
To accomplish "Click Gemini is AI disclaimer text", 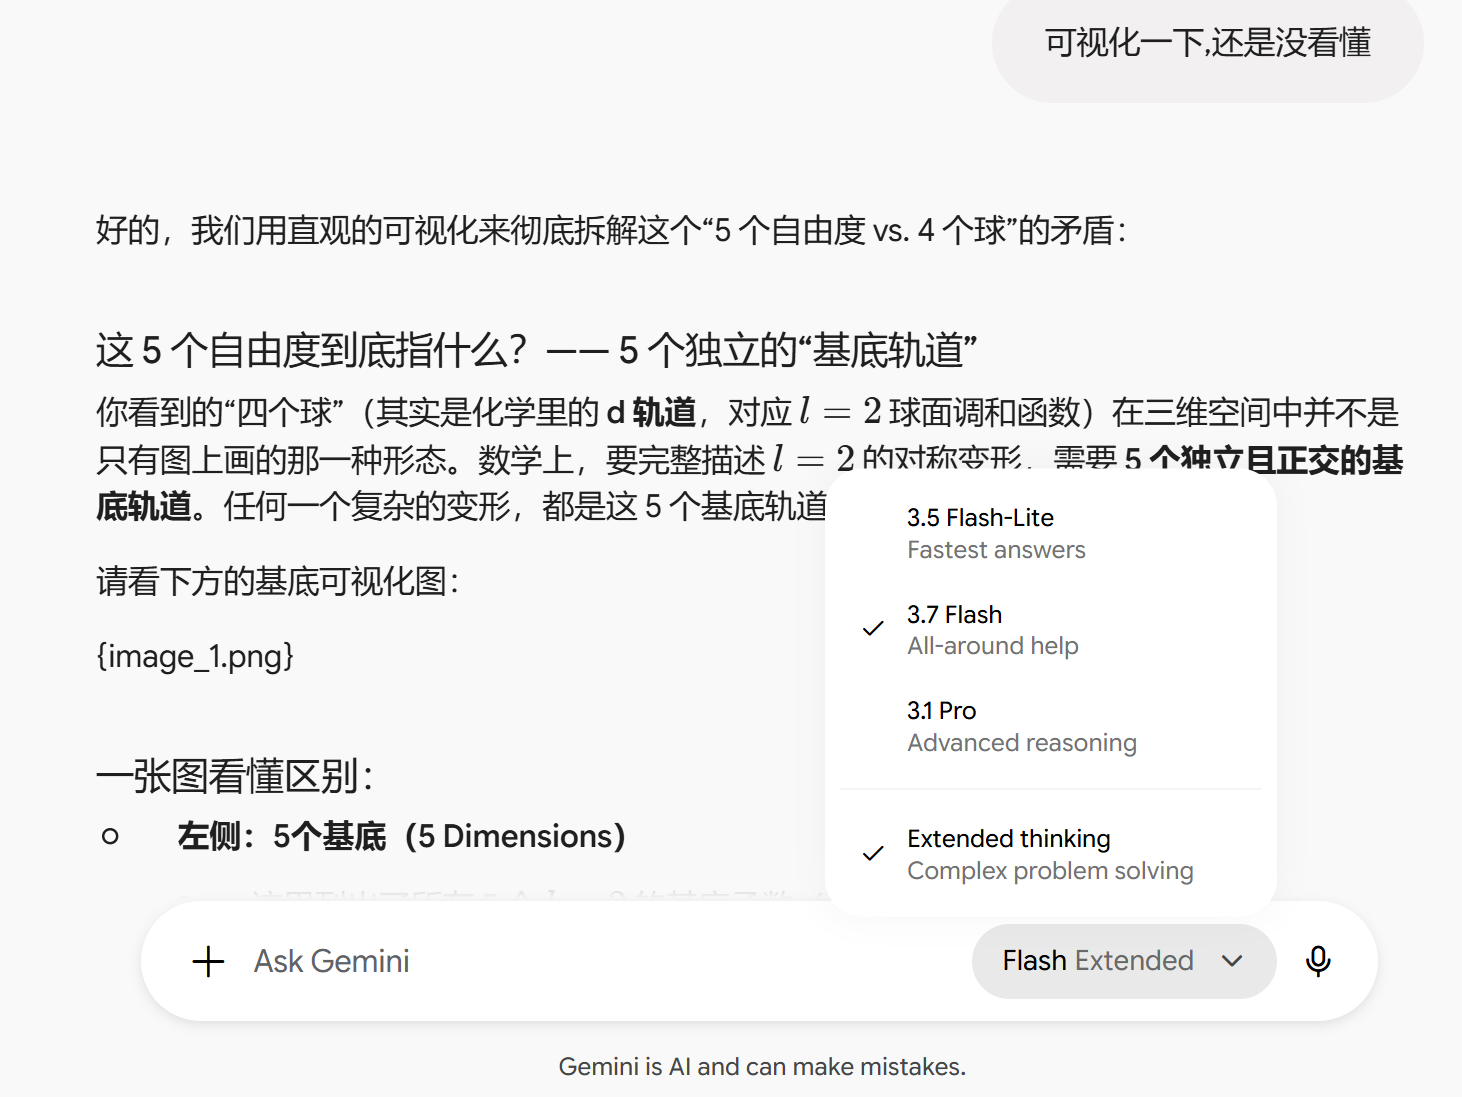I will (x=762, y=1067).
